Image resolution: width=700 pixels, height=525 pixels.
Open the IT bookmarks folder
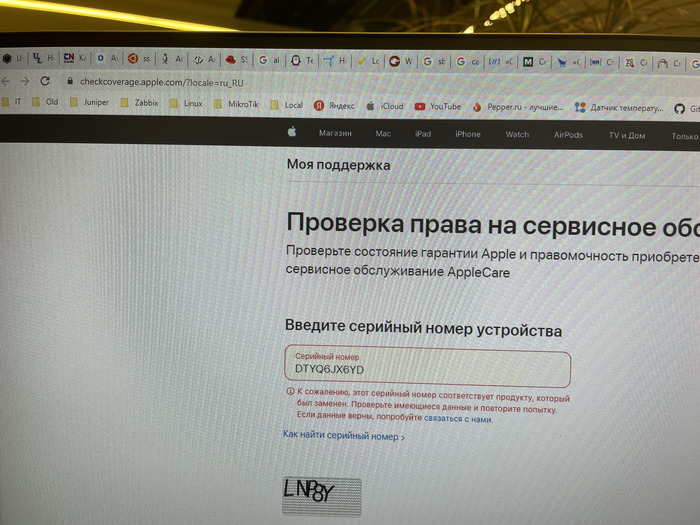click(12, 102)
